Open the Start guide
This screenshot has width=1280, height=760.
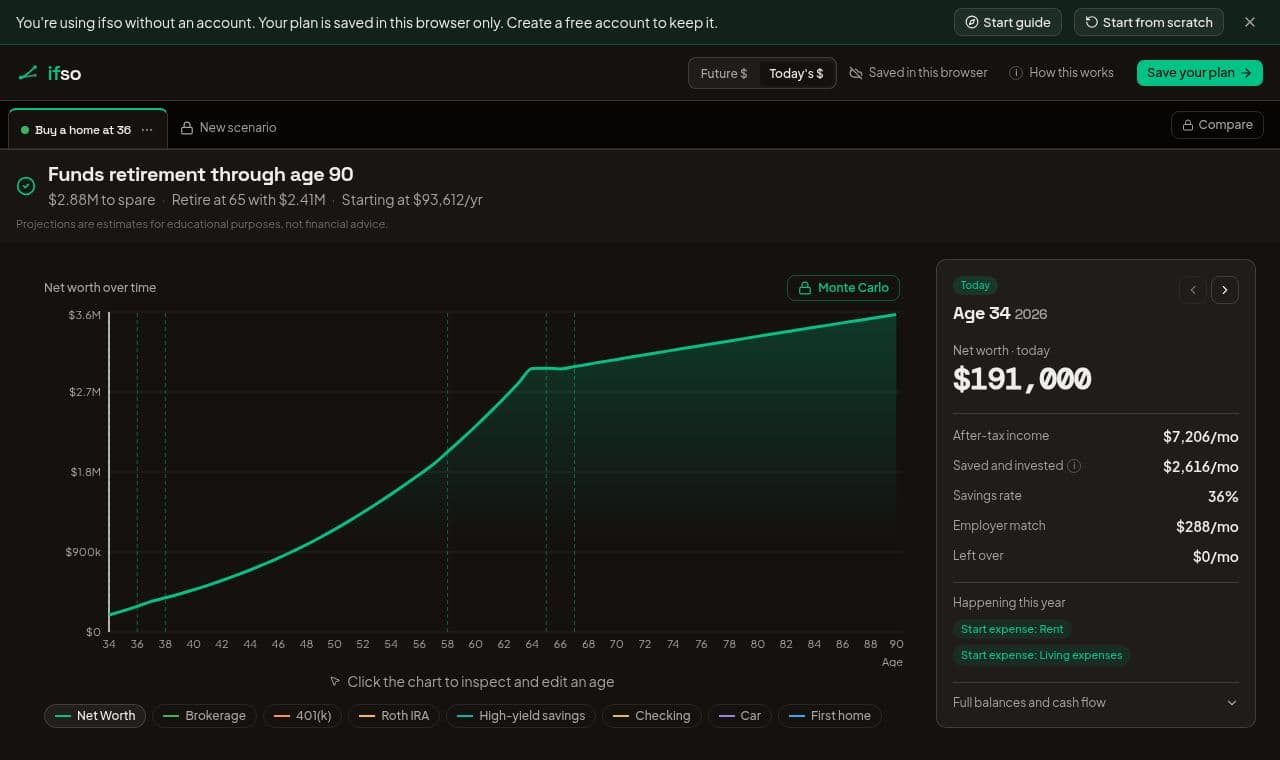point(1008,22)
